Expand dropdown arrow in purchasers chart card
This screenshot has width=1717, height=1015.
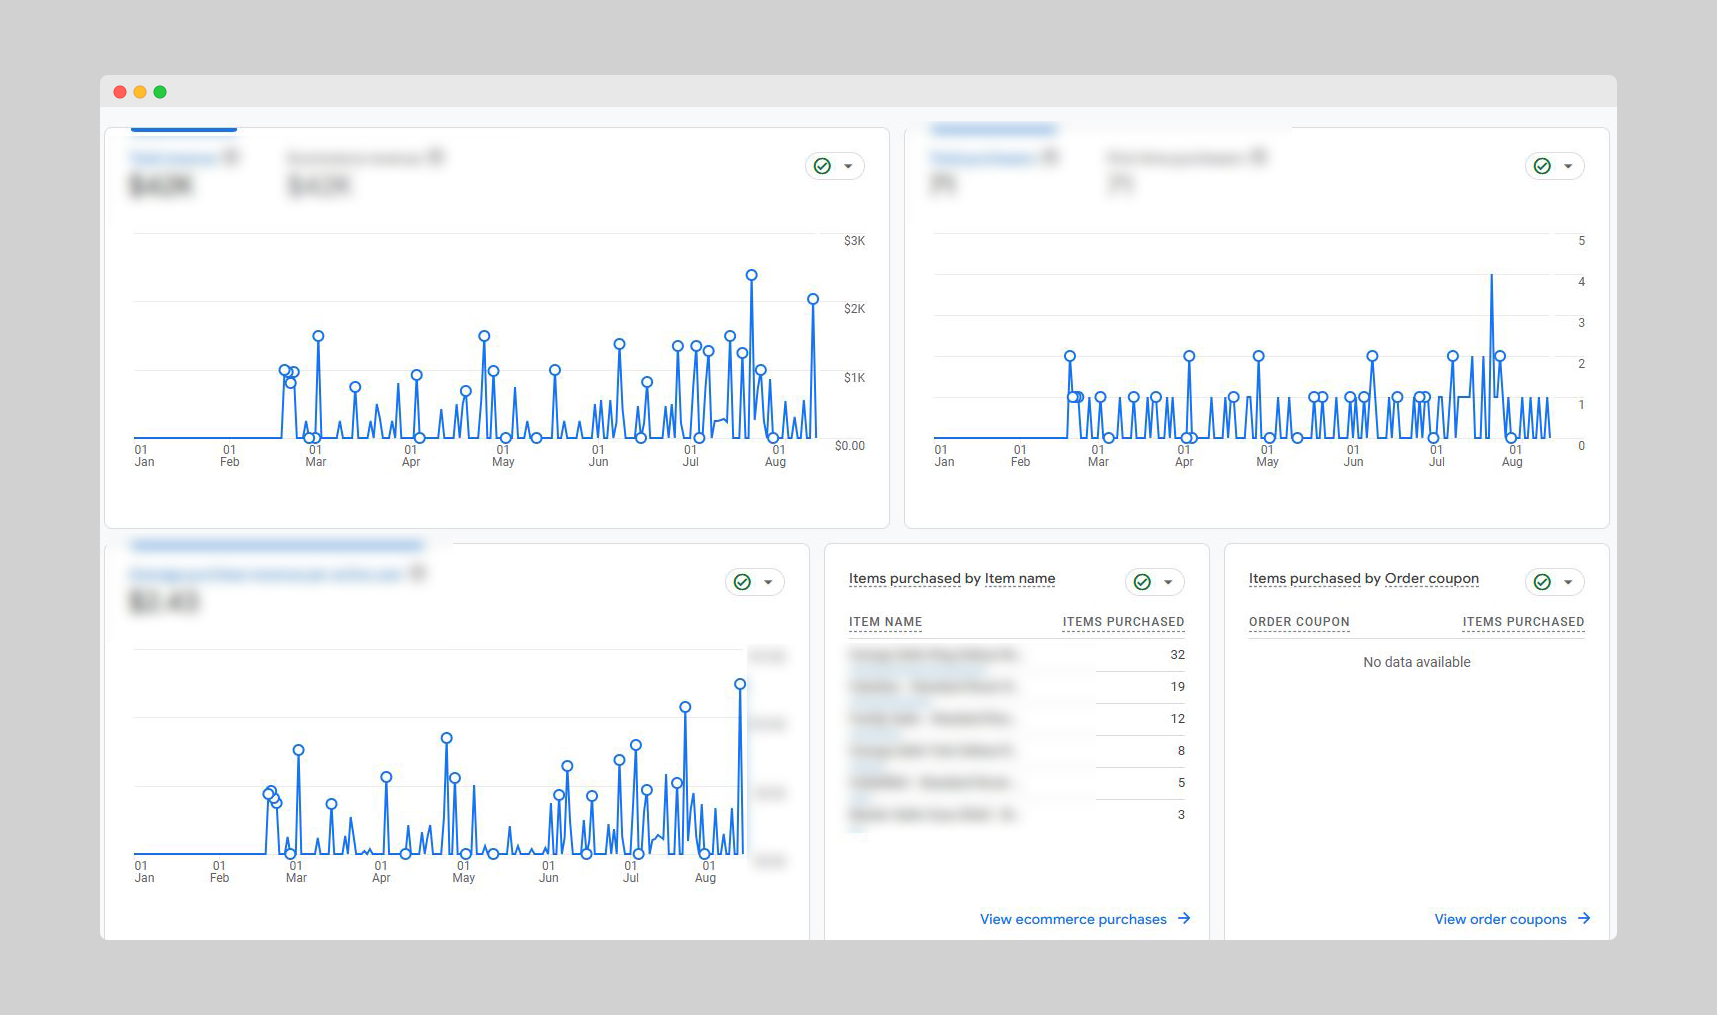(x=1568, y=166)
